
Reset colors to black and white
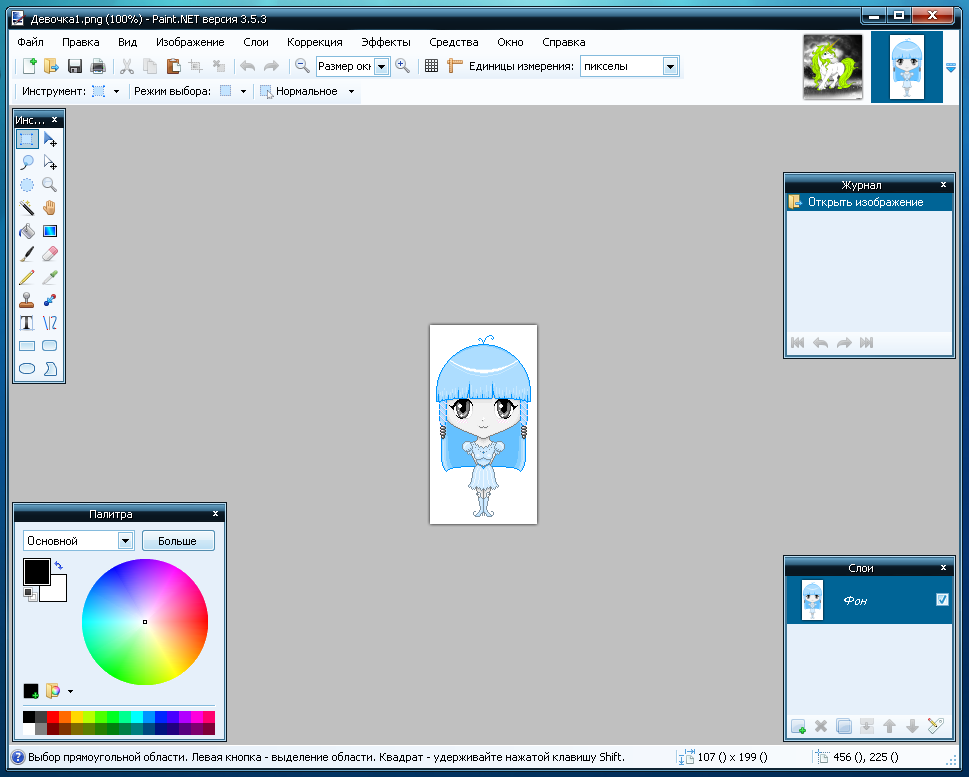[30, 595]
